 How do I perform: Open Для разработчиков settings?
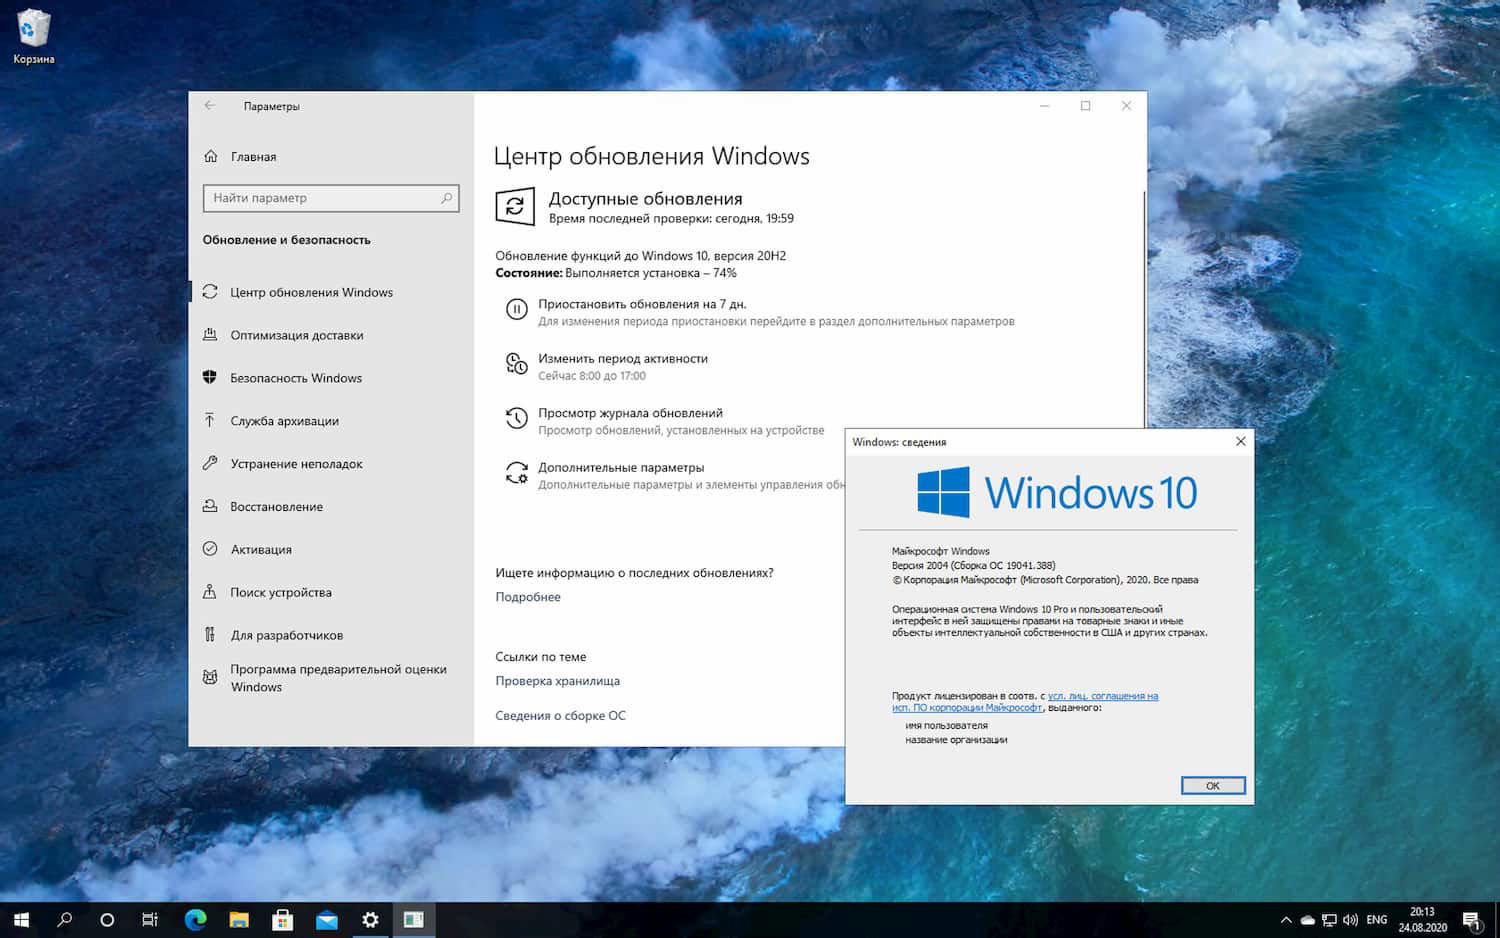pos(287,634)
